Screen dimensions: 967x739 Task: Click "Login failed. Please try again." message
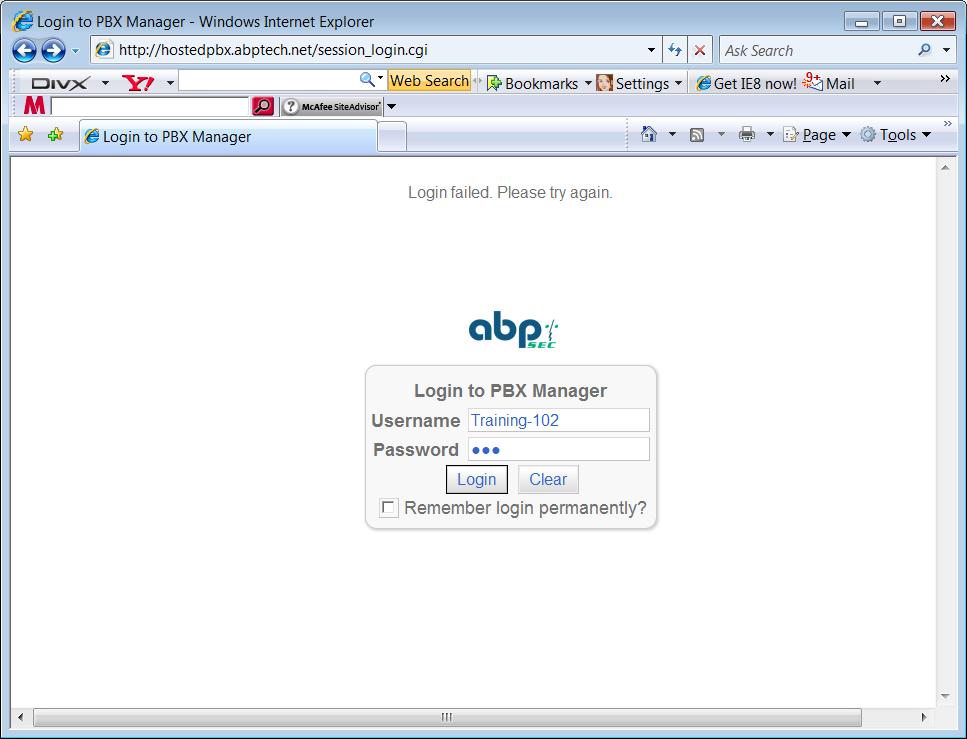[510, 192]
